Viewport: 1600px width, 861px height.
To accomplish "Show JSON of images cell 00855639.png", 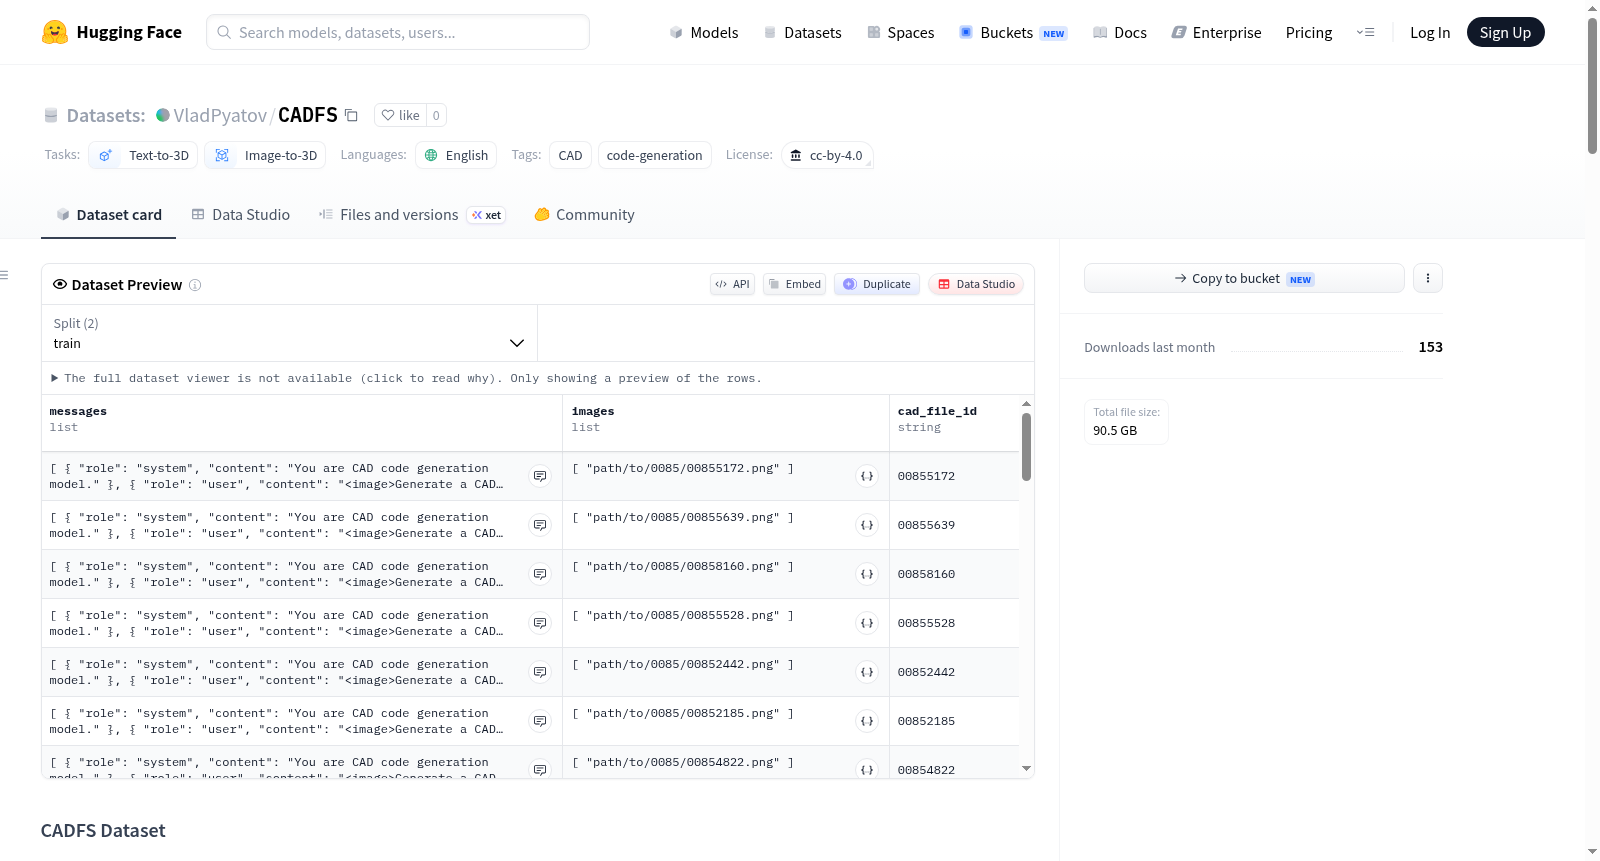I will click(867, 525).
